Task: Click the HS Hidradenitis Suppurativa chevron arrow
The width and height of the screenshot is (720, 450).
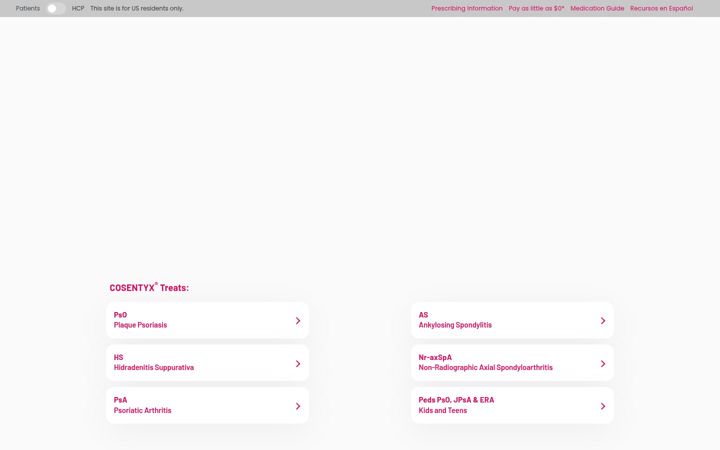Action: pyautogui.click(x=298, y=364)
